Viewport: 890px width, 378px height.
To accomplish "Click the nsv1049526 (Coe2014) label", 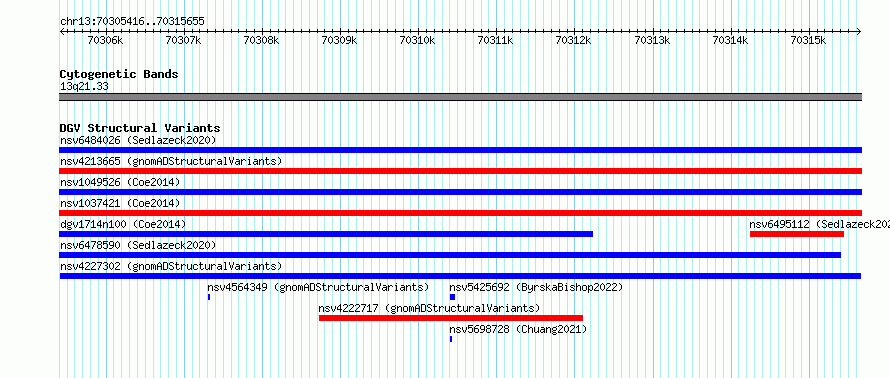I will tap(120, 182).
